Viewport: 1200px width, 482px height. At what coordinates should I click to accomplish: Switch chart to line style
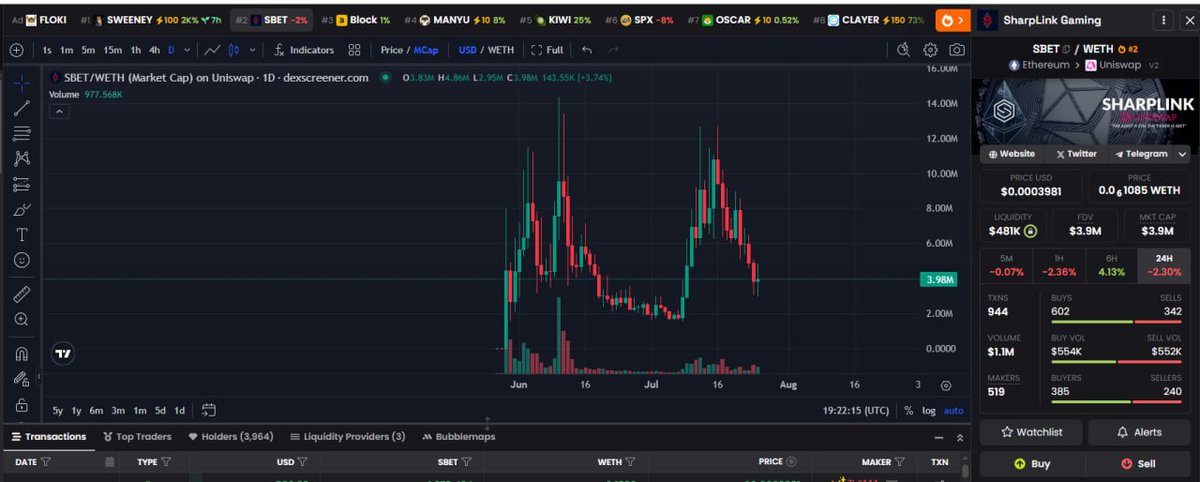[x=212, y=50]
